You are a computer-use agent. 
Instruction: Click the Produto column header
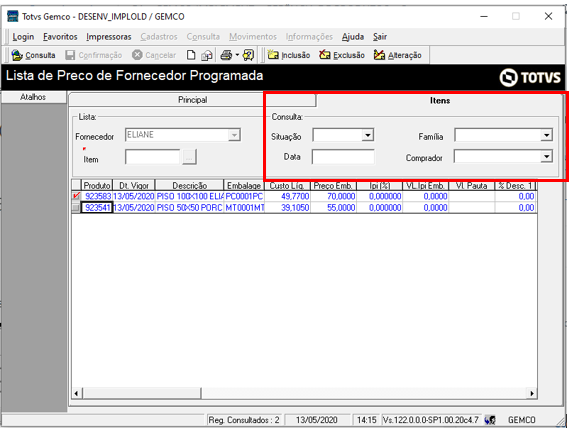pyautogui.click(x=97, y=185)
